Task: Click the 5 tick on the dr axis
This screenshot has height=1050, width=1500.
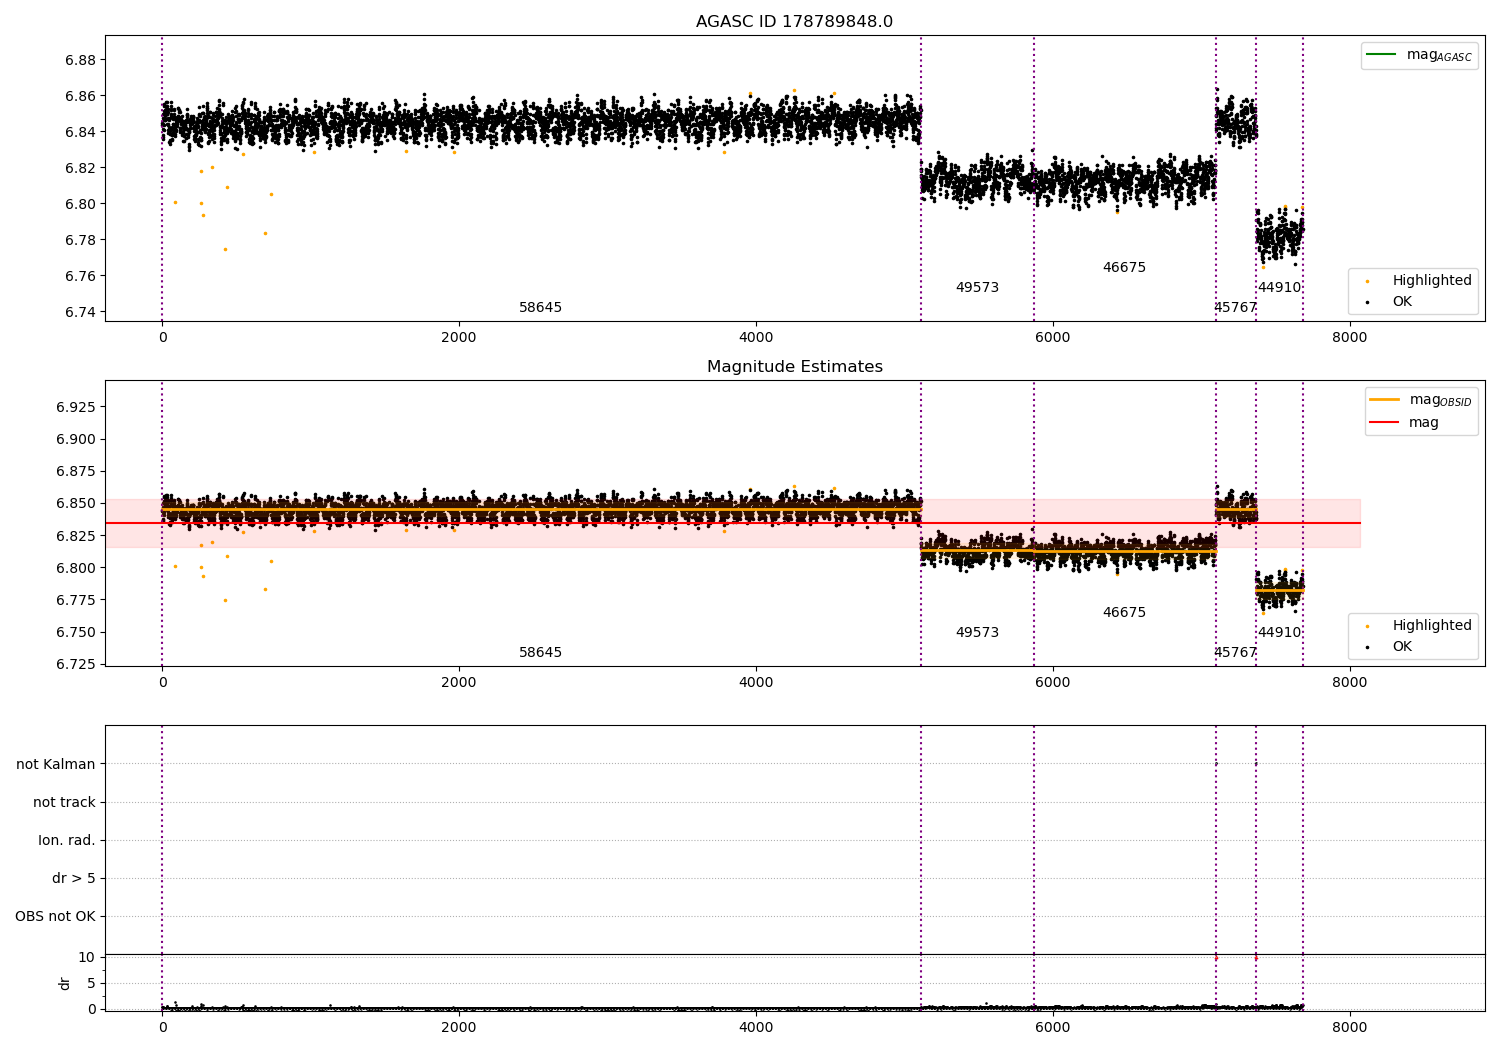Action: pos(91,983)
